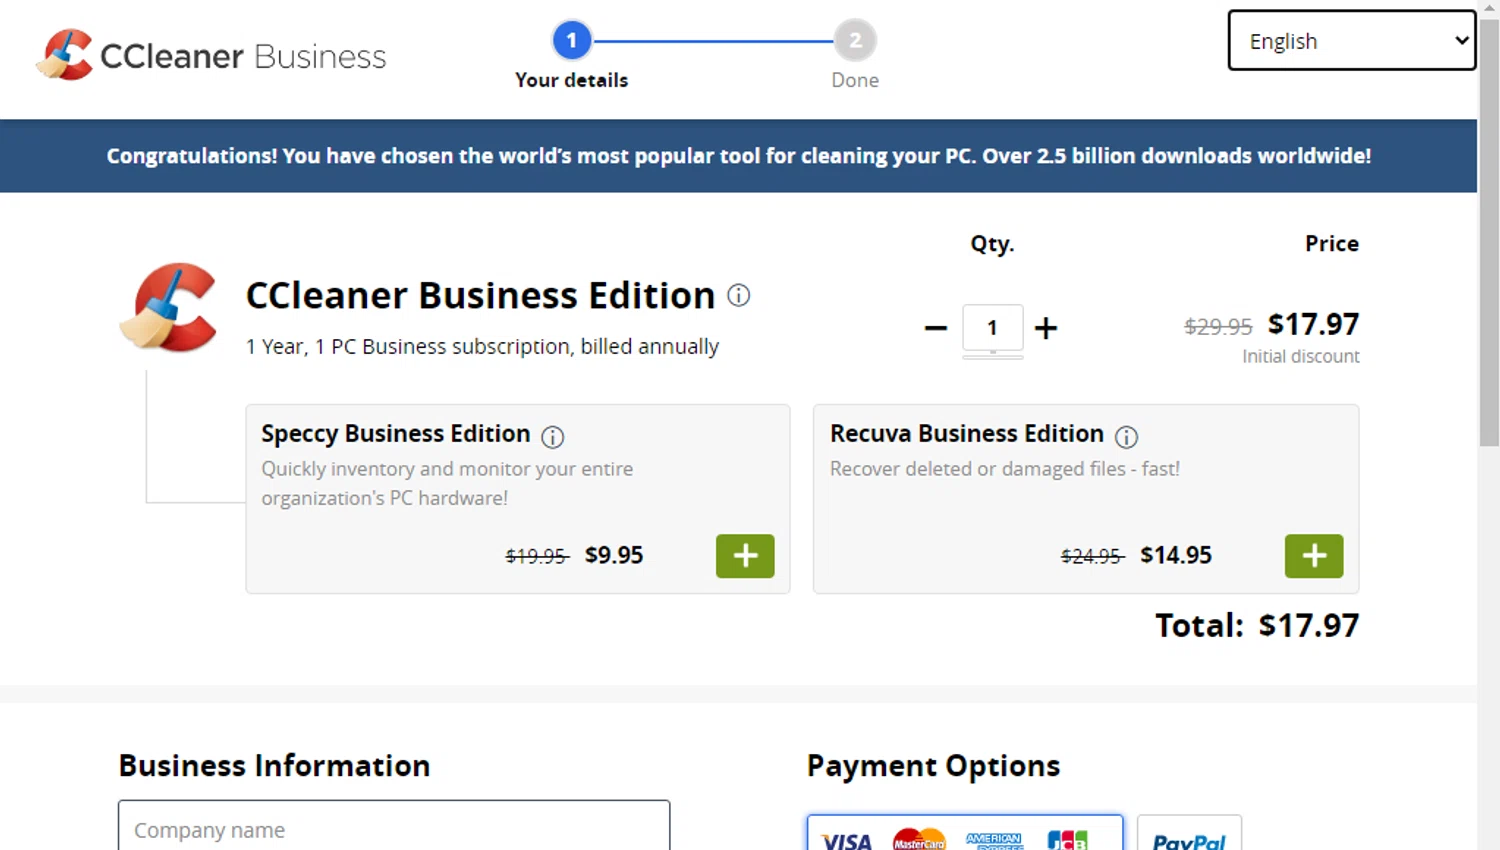Click the quantity input field showing 1
Screen dimensions: 1500x850
[992, 328]
